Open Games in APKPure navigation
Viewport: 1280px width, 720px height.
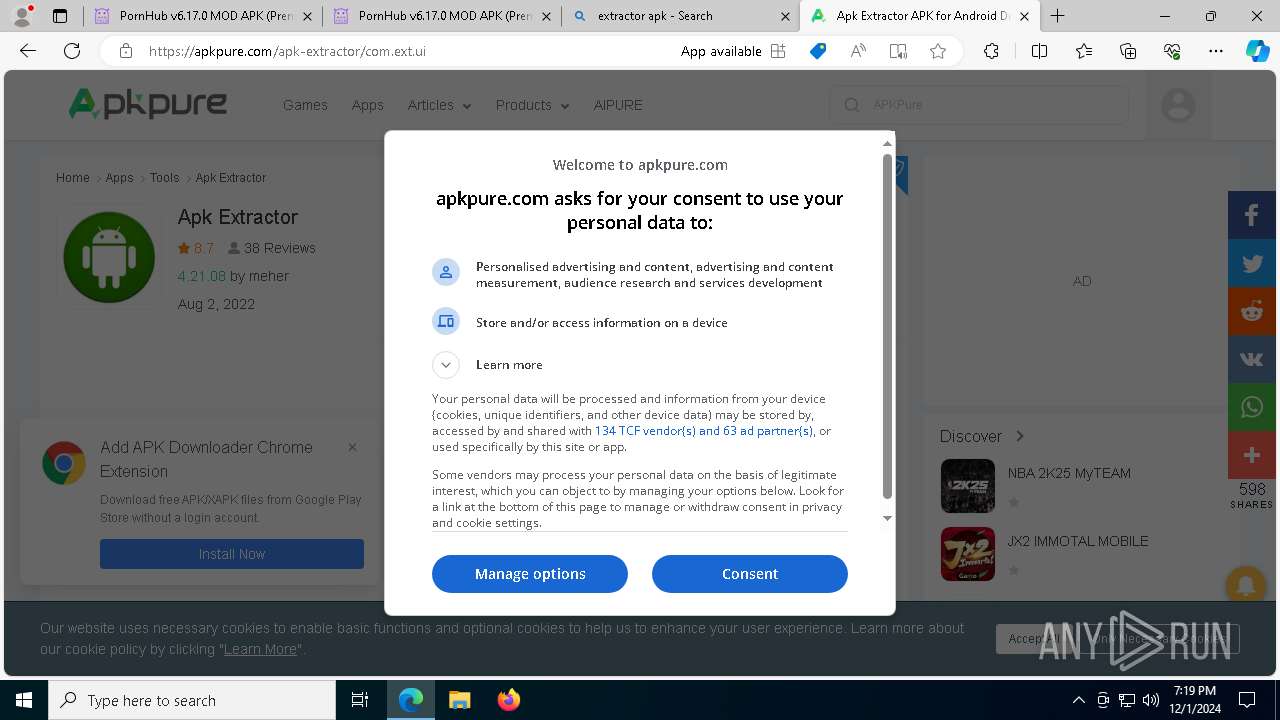coord(305,105)
